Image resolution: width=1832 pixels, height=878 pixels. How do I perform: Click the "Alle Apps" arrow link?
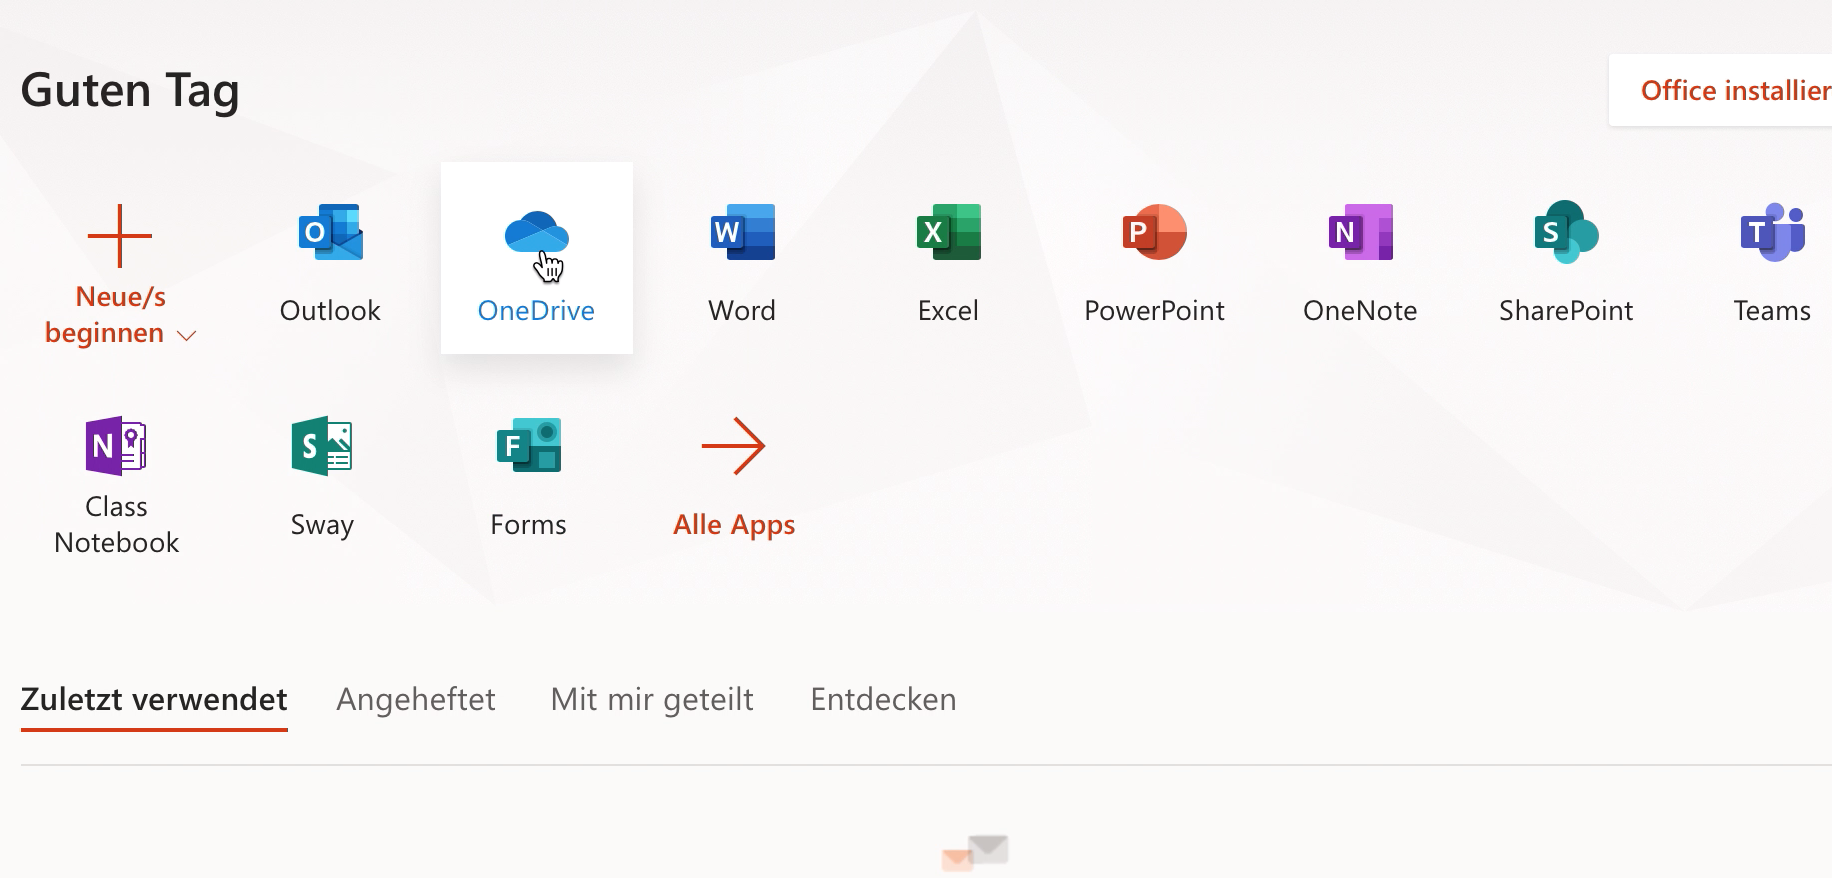(733, 447)
